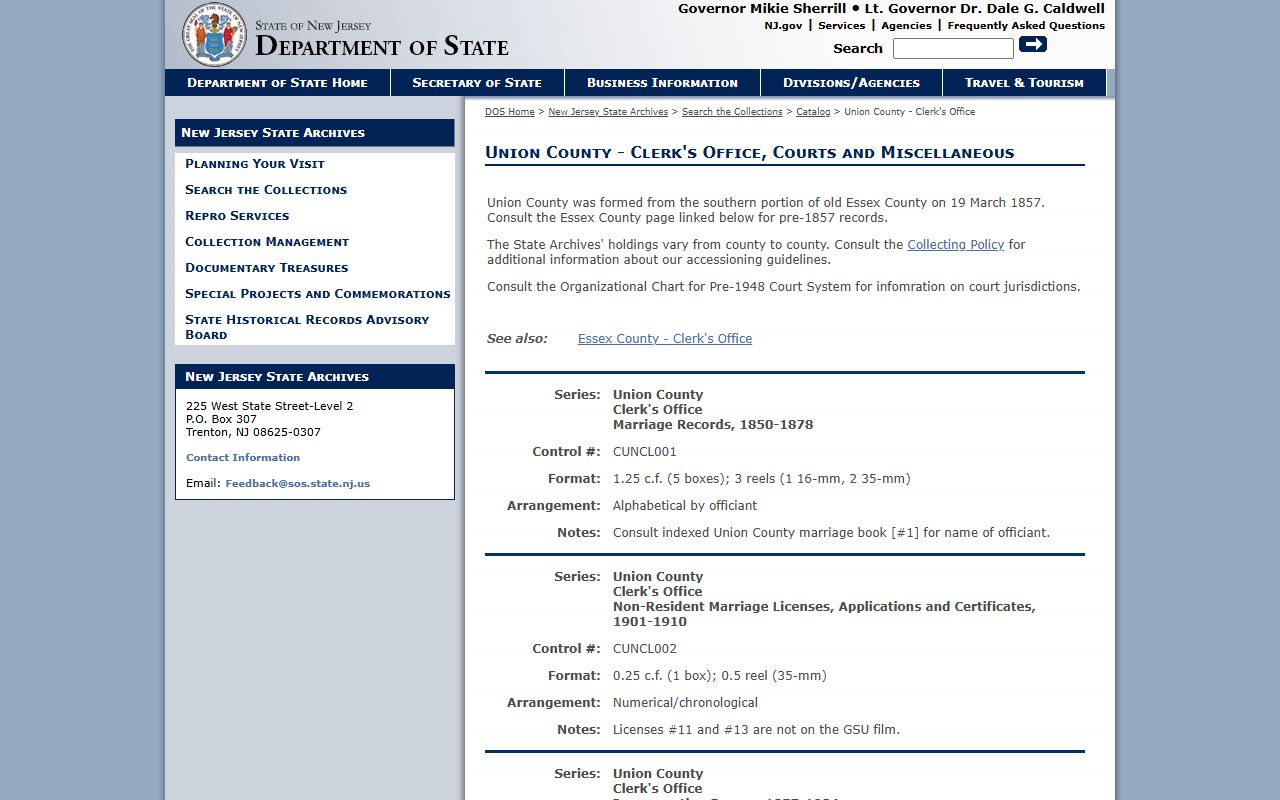Click the Union County page heading
Viewport: 1280px width, 800px height.
(x=750, y=153)
